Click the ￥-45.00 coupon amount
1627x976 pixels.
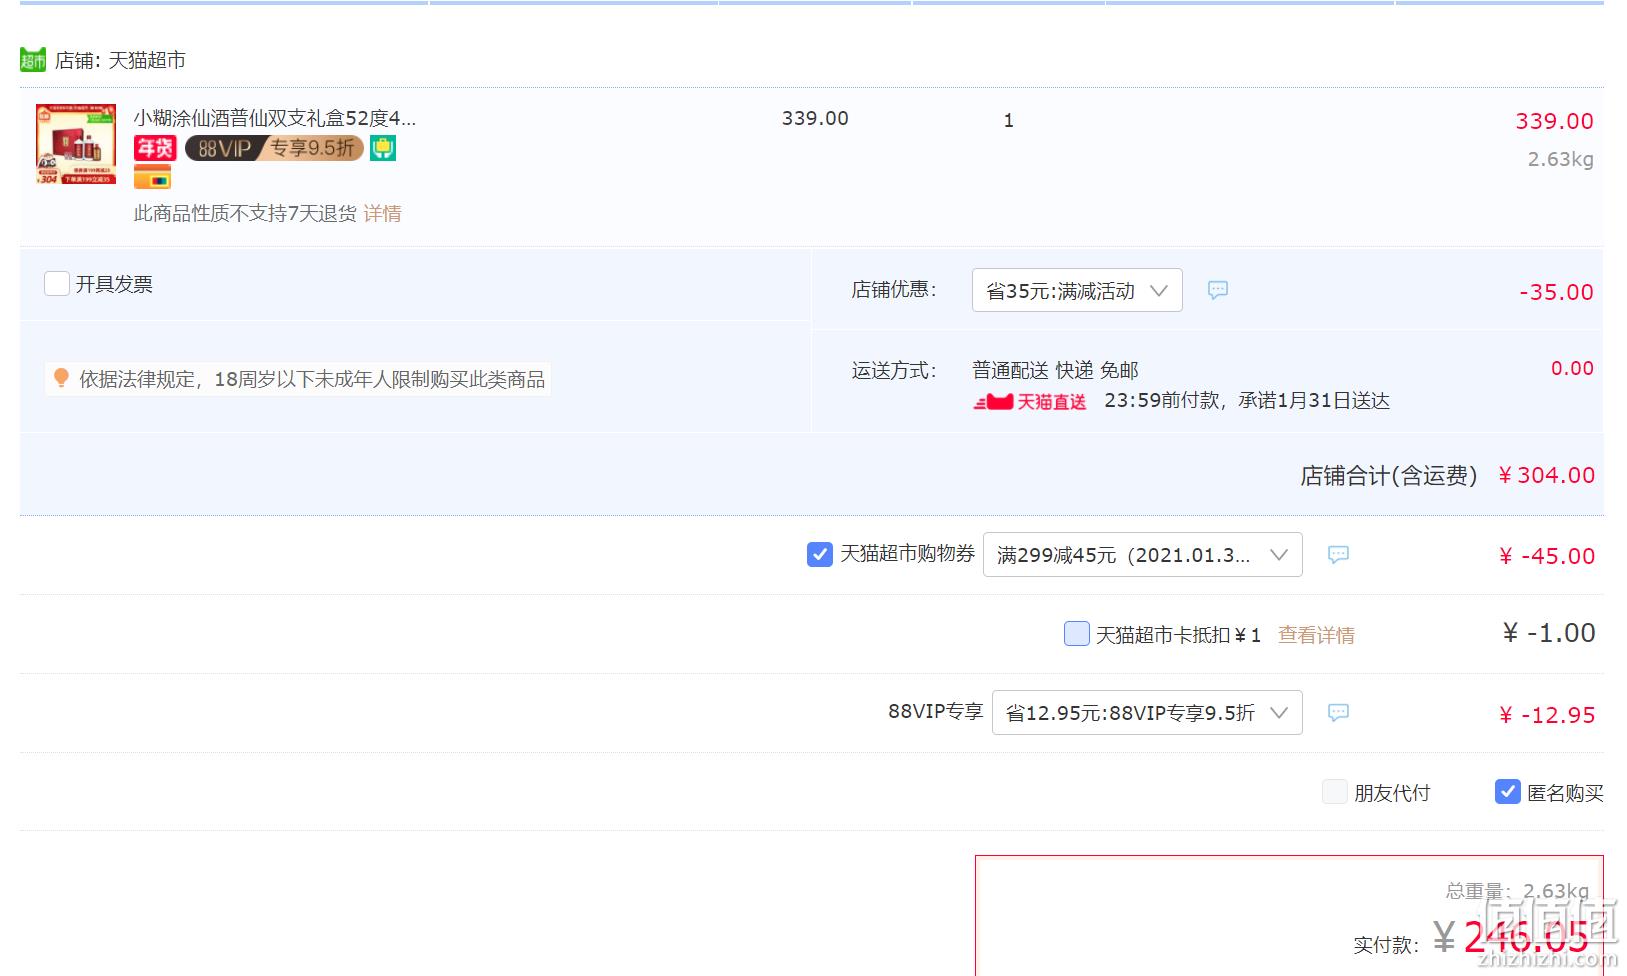click(1546, 556)
